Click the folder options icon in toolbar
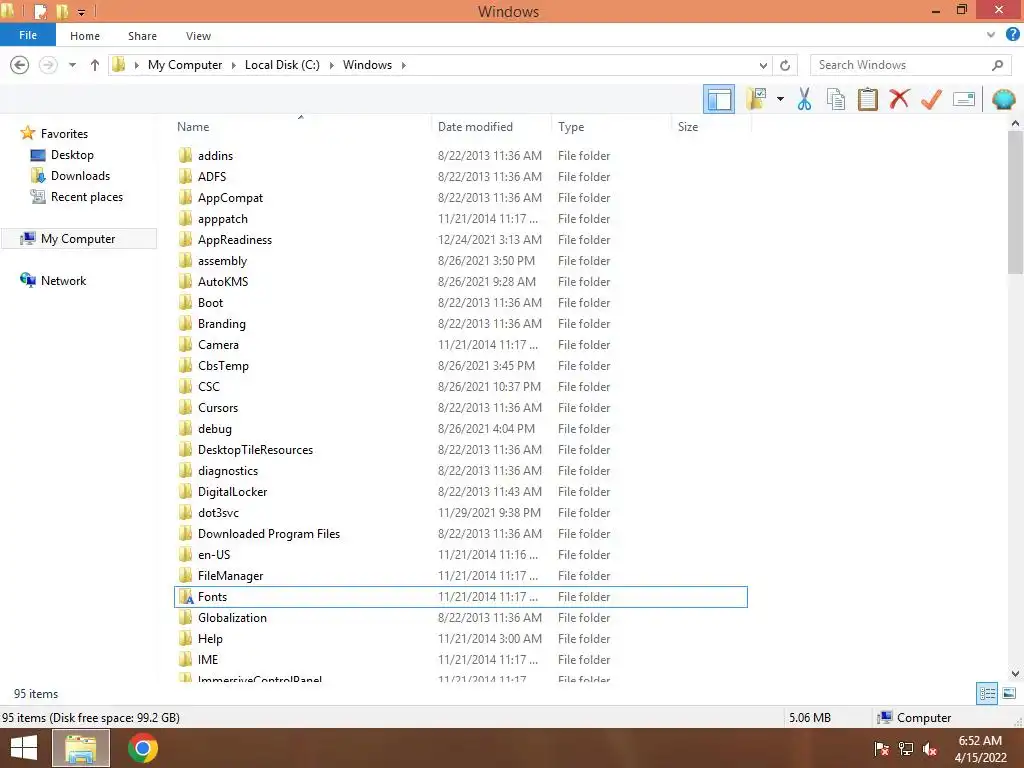This screenshot has height=768, width=1024. pos(756,99)
